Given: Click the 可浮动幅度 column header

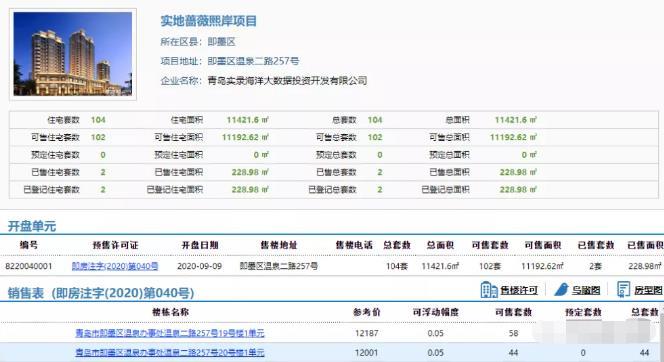Looking at the screenshot, I should (436, 312).
